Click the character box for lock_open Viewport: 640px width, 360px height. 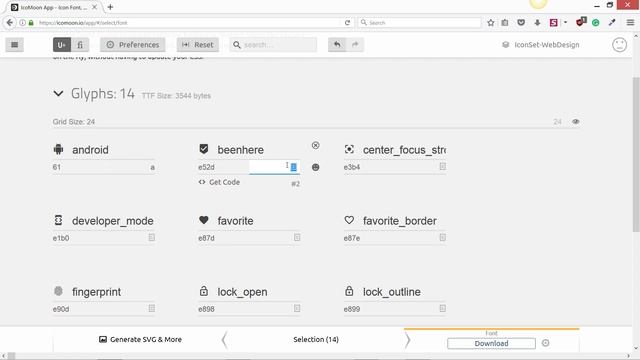(297, 309)
